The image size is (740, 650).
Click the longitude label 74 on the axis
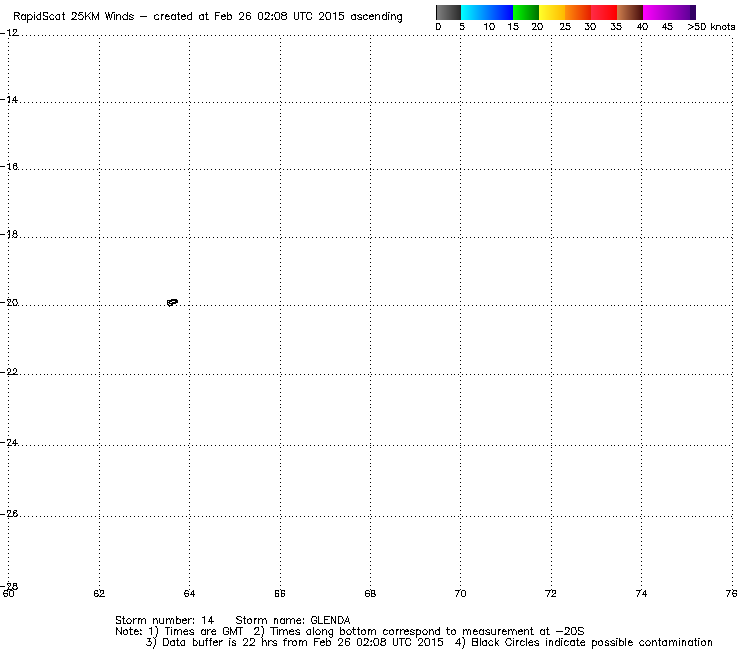(641, 593)
